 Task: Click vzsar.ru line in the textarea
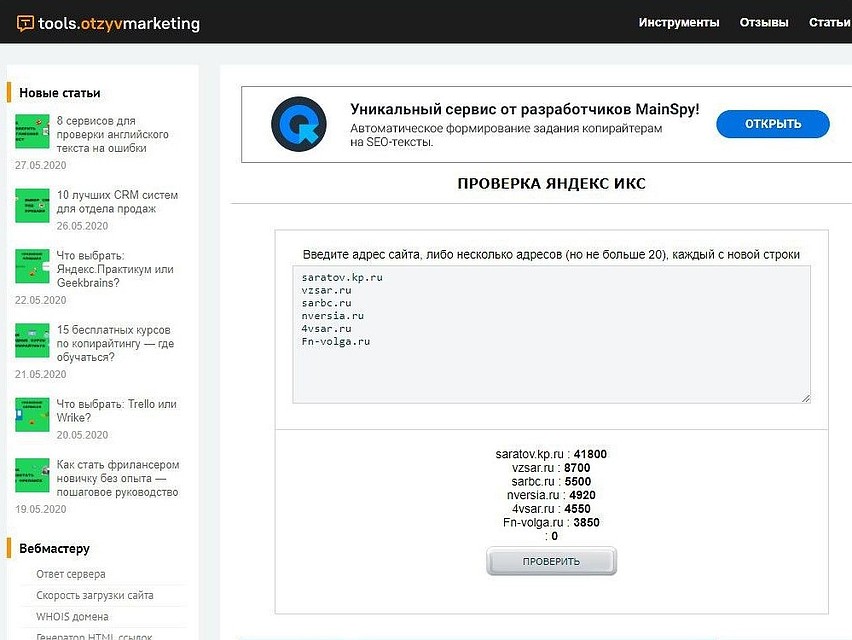coord(326,290)
